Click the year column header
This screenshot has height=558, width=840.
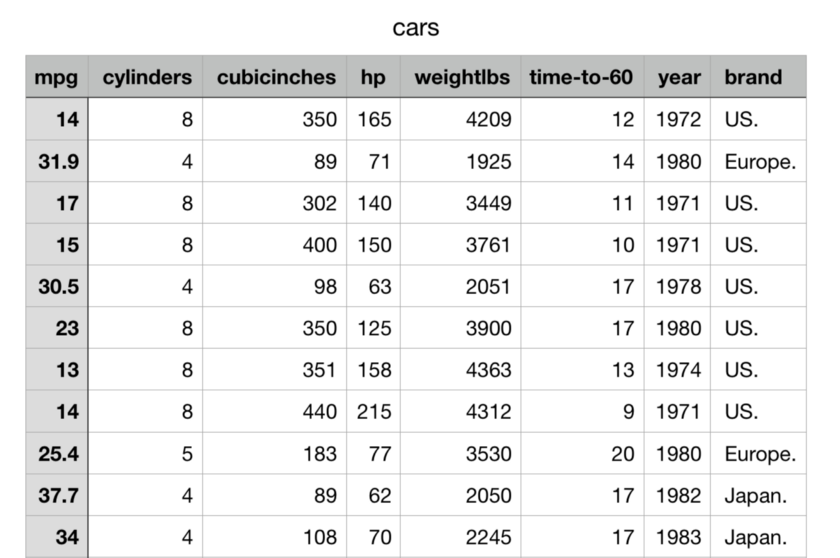(679, 78)
